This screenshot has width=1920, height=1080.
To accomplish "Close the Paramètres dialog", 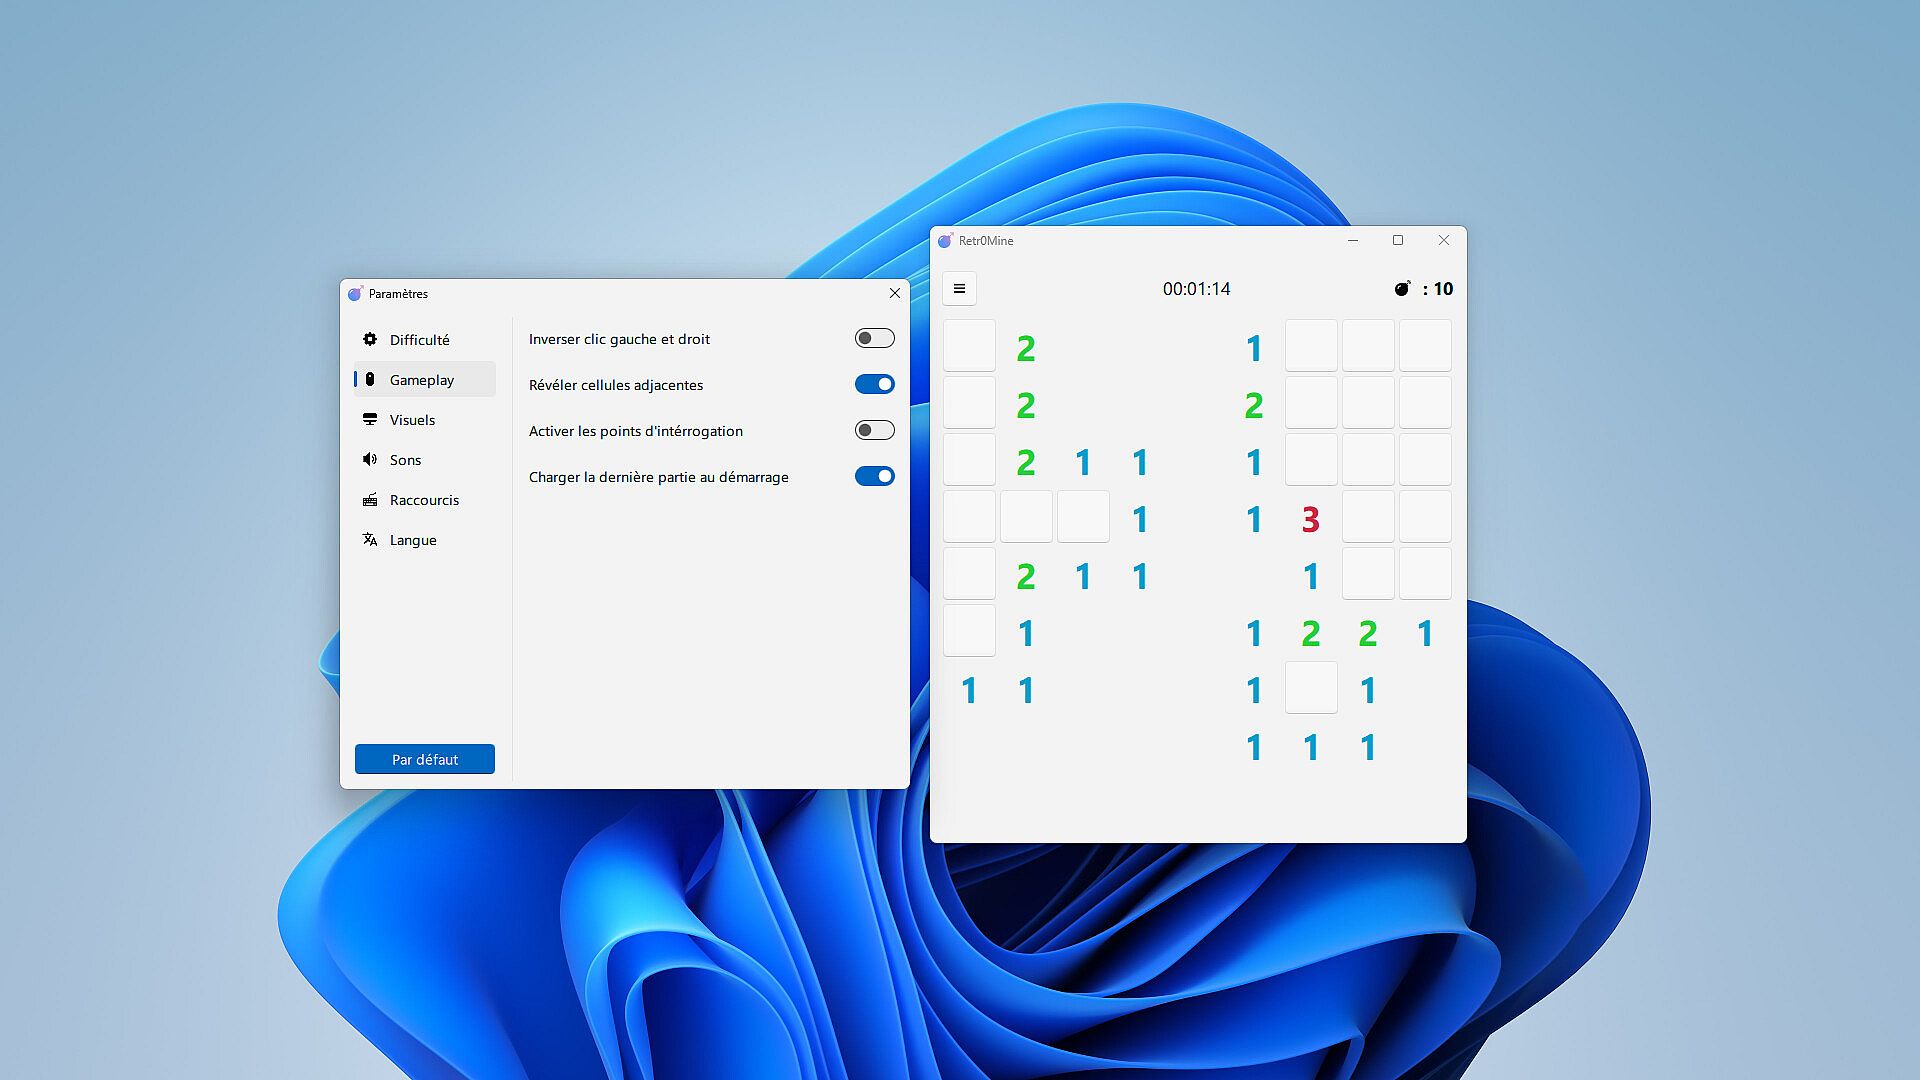I will point(894,293).
